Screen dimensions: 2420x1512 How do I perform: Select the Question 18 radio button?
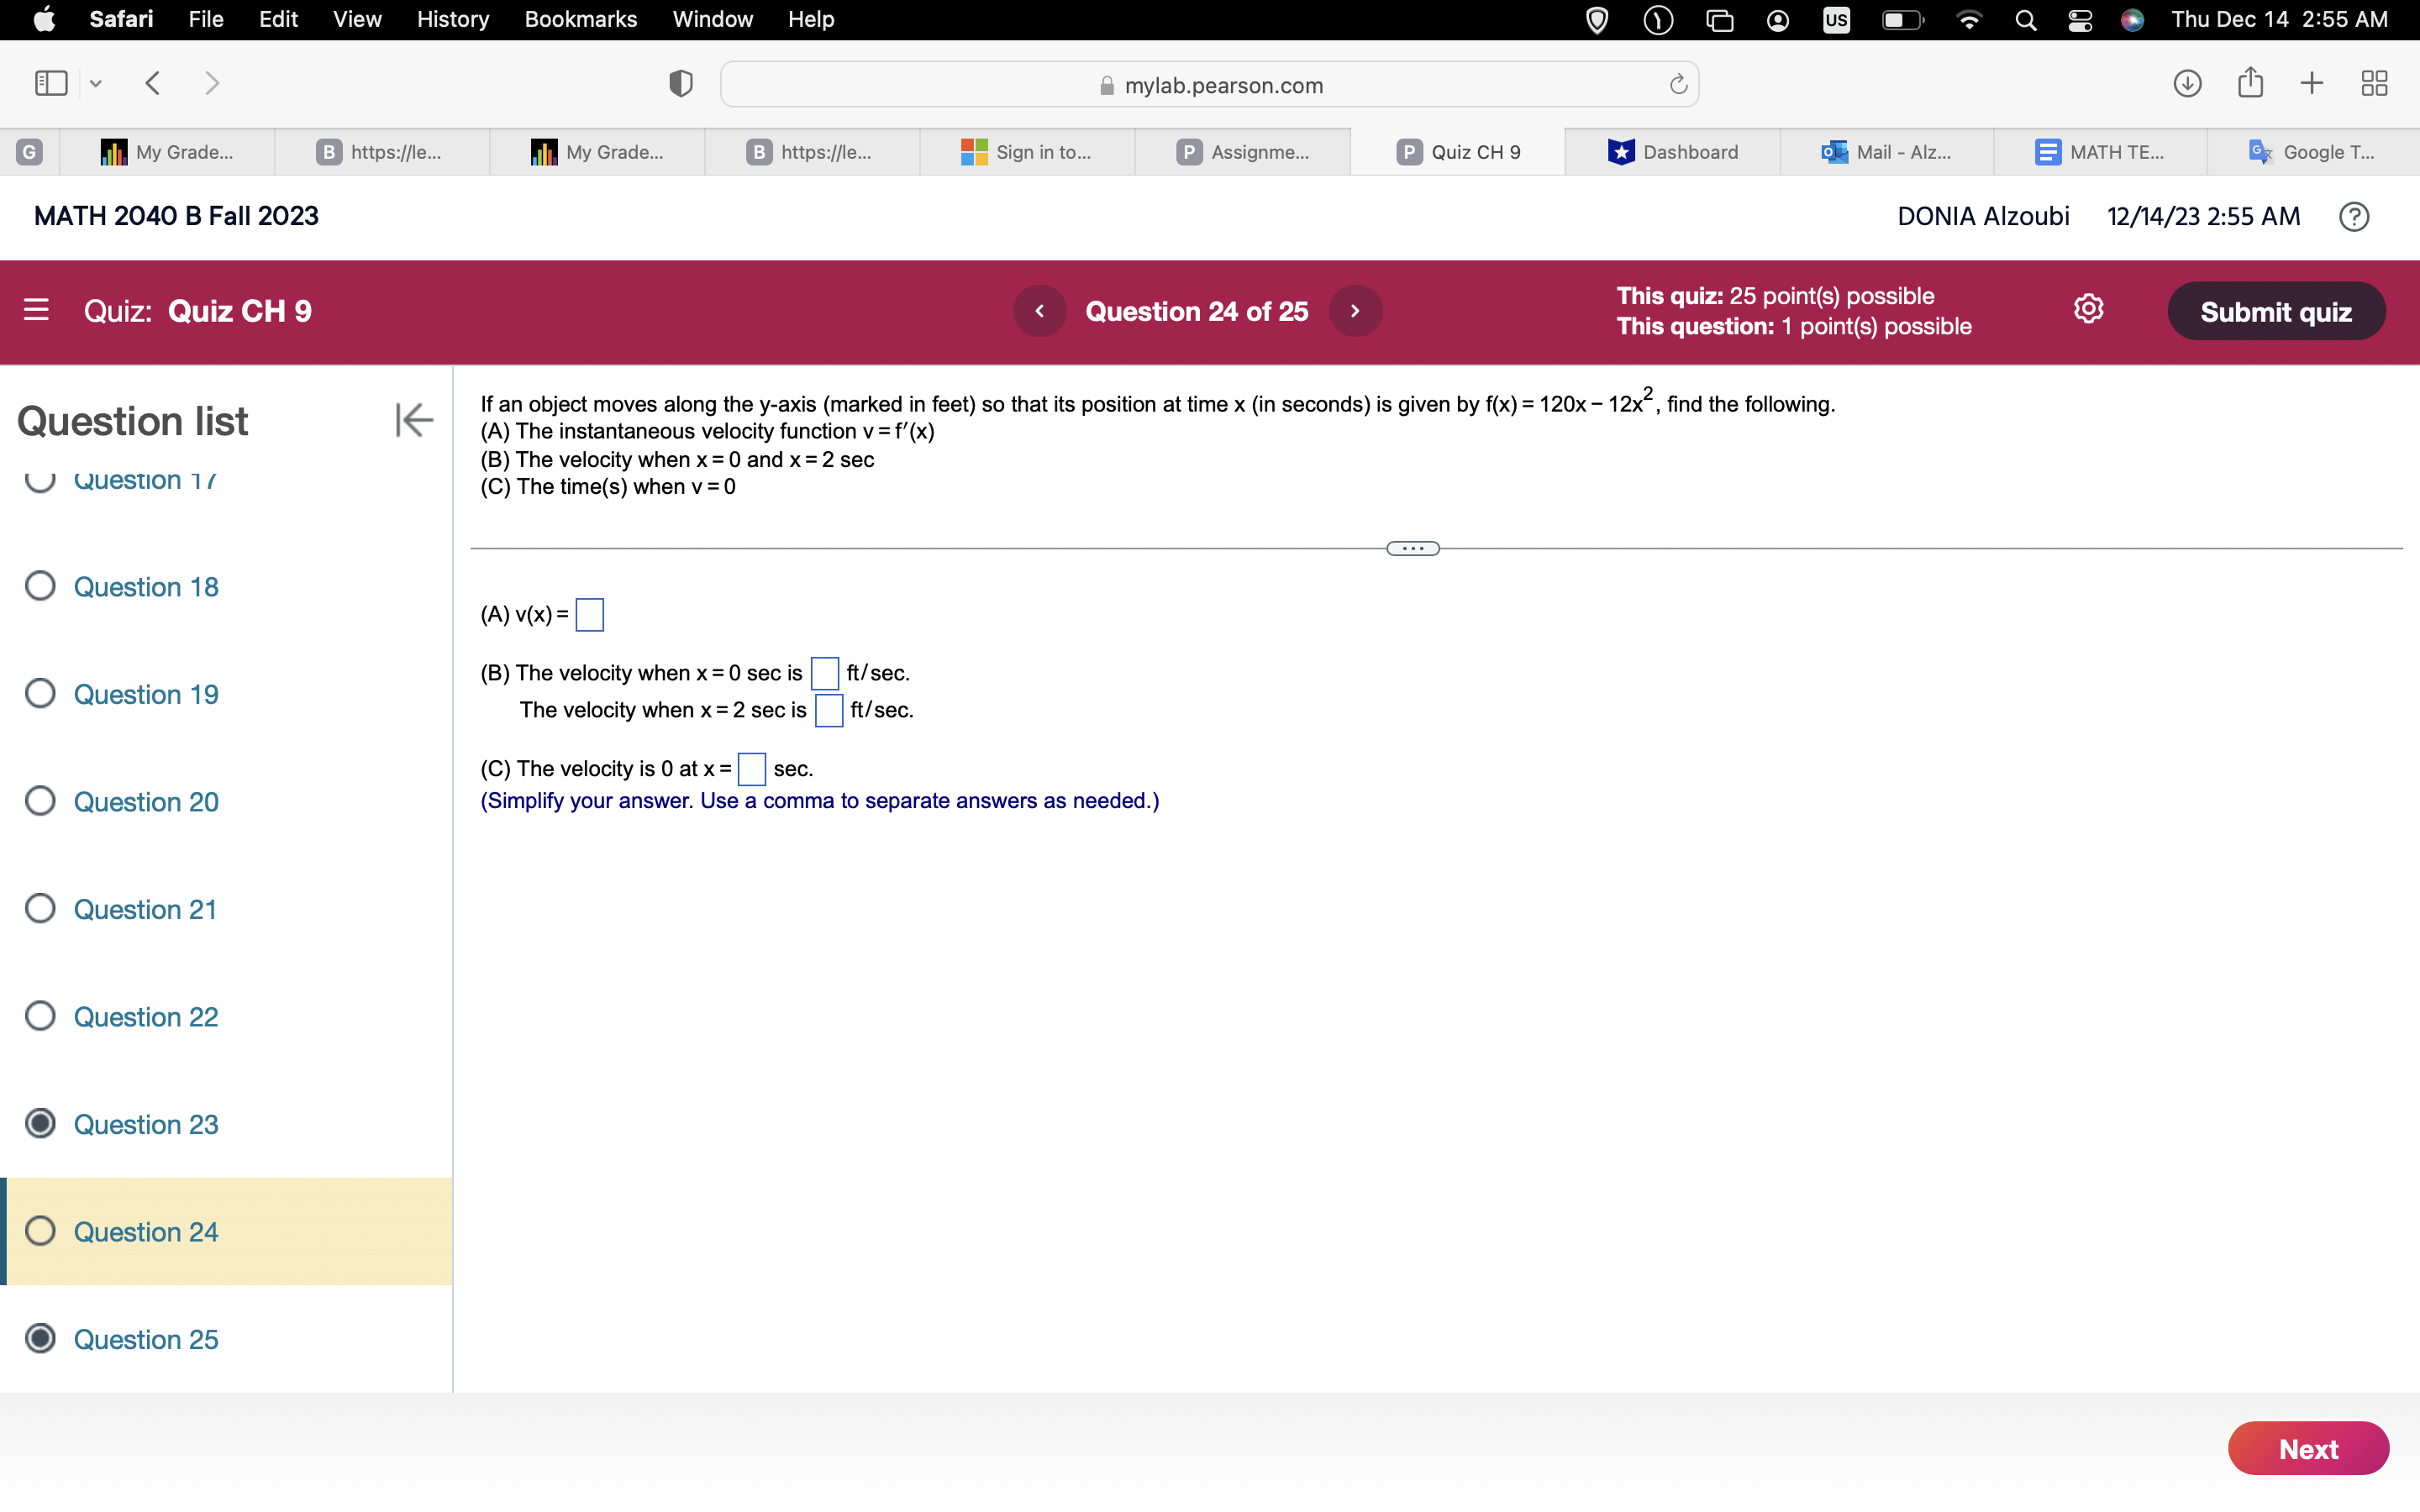(x=40, y=586)
